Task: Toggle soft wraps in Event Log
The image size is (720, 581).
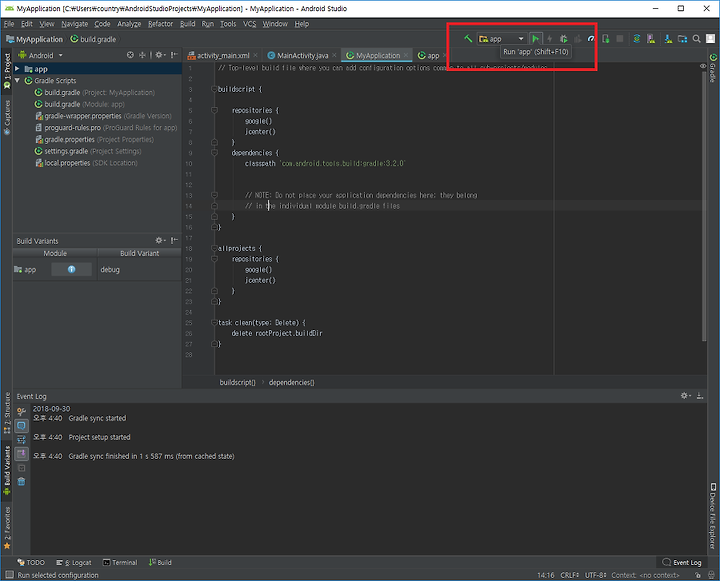Action: 21,440
